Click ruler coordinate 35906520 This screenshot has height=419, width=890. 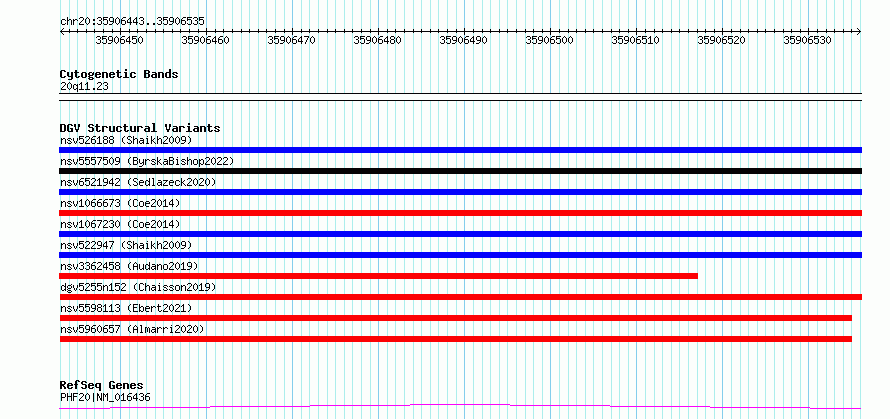(721, 40)
